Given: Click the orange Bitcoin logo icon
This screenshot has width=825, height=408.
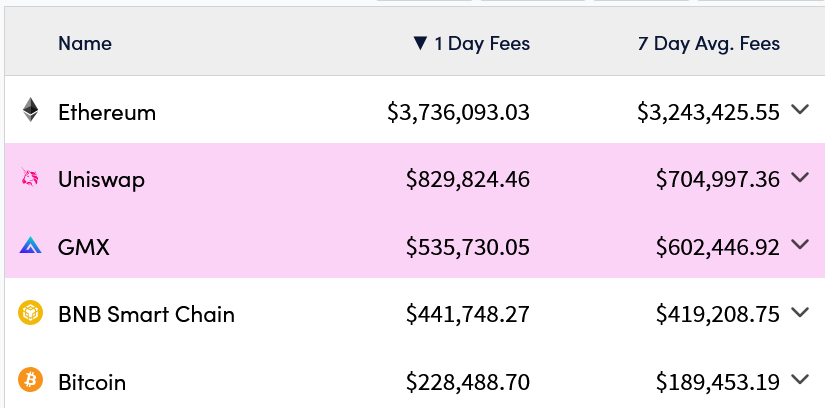Looking at the screenshot, I should (30, 380).
